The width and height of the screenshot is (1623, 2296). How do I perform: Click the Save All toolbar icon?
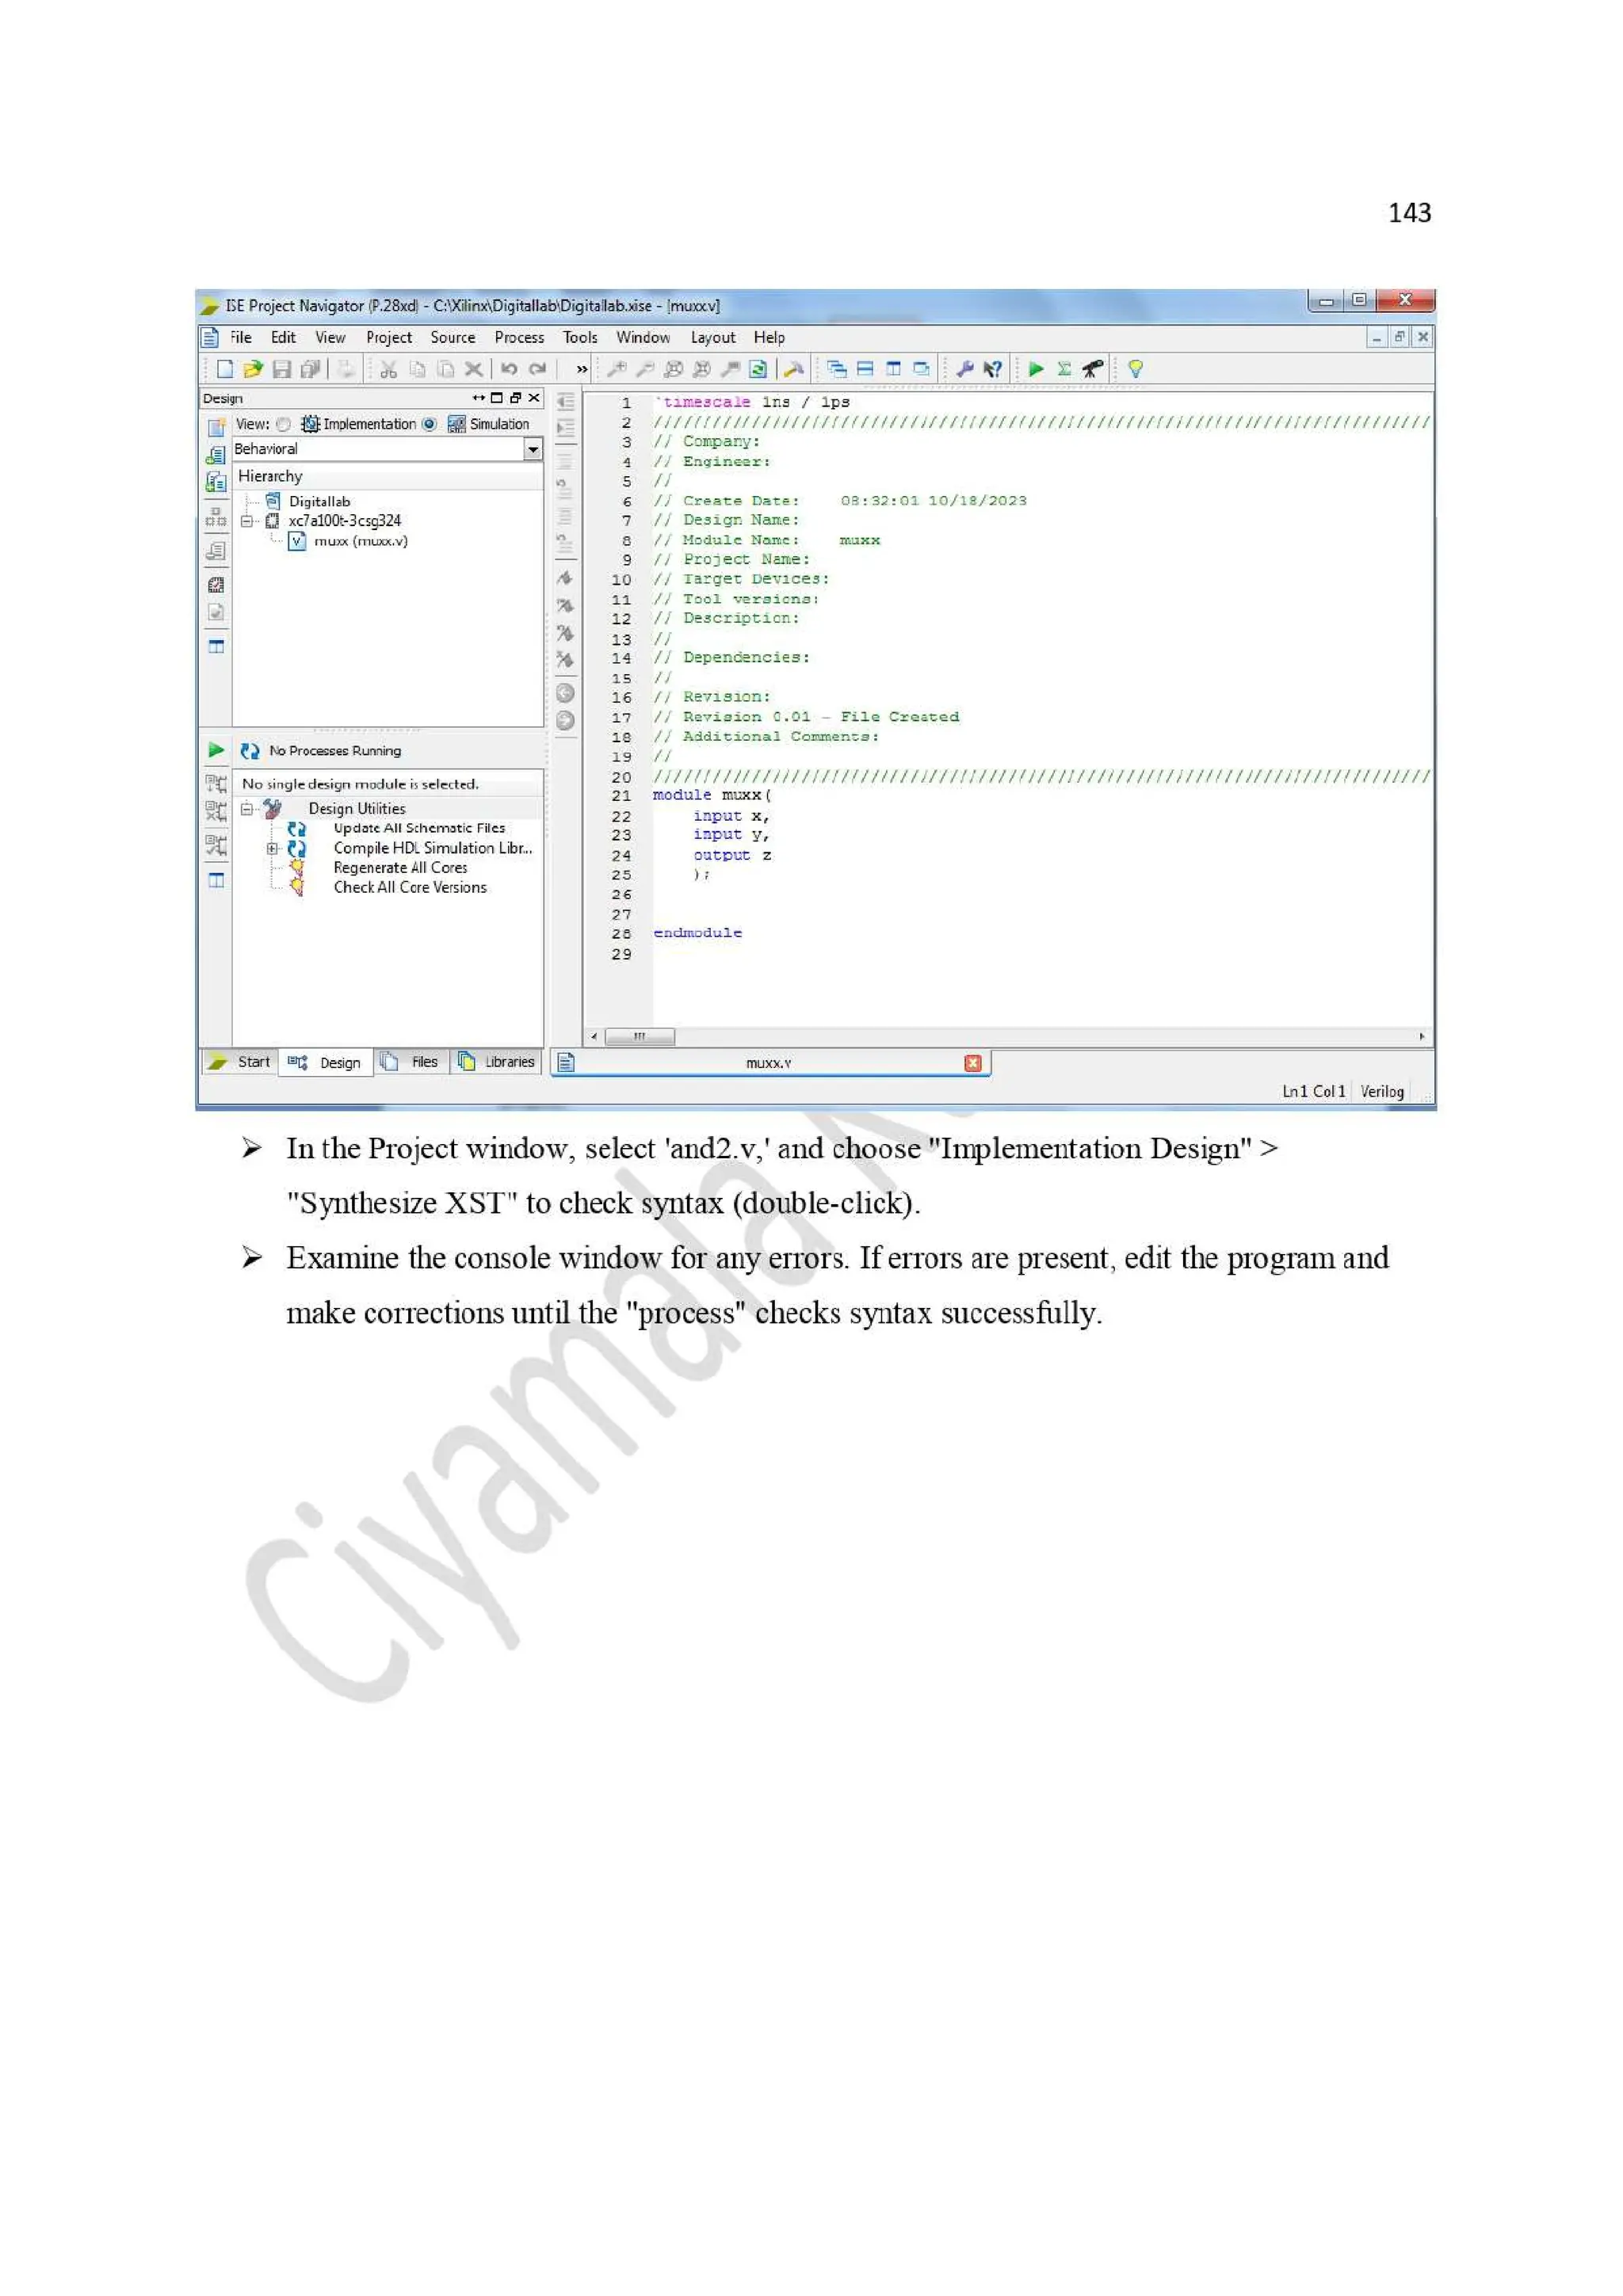(310, 369)
